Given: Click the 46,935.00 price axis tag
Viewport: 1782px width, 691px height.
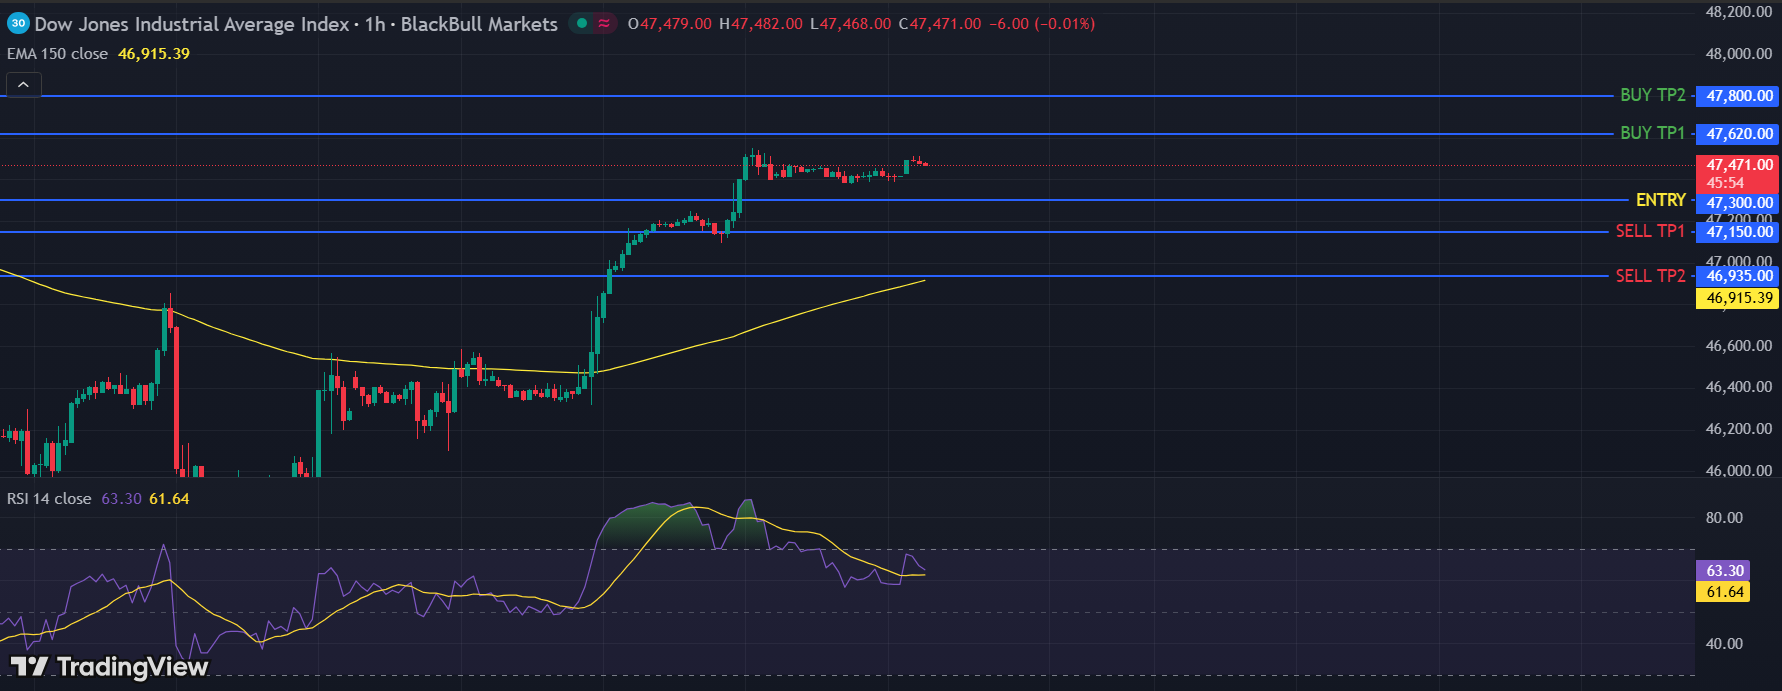Looking at the screenshot, I should (x=1738, y=276).
